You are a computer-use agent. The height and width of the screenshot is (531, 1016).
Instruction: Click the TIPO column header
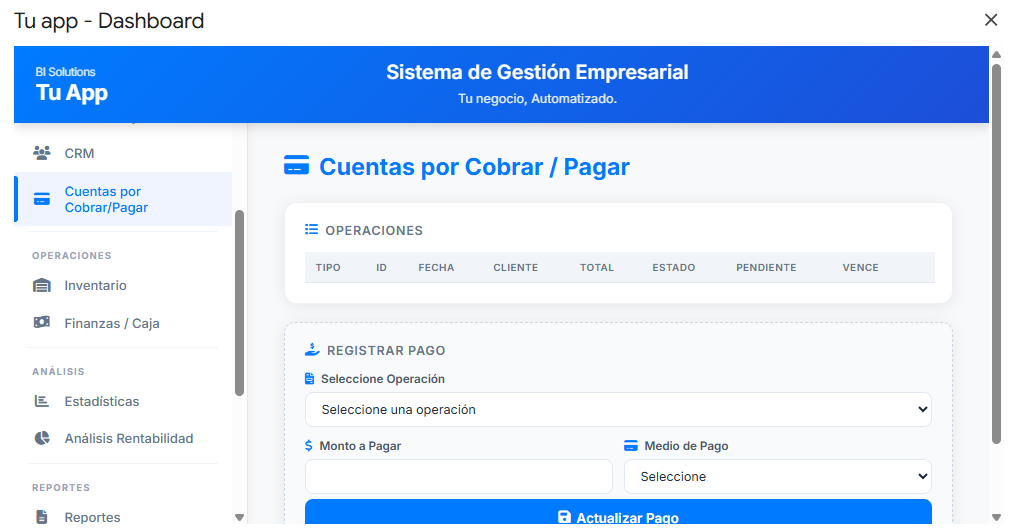pos(328,267)
